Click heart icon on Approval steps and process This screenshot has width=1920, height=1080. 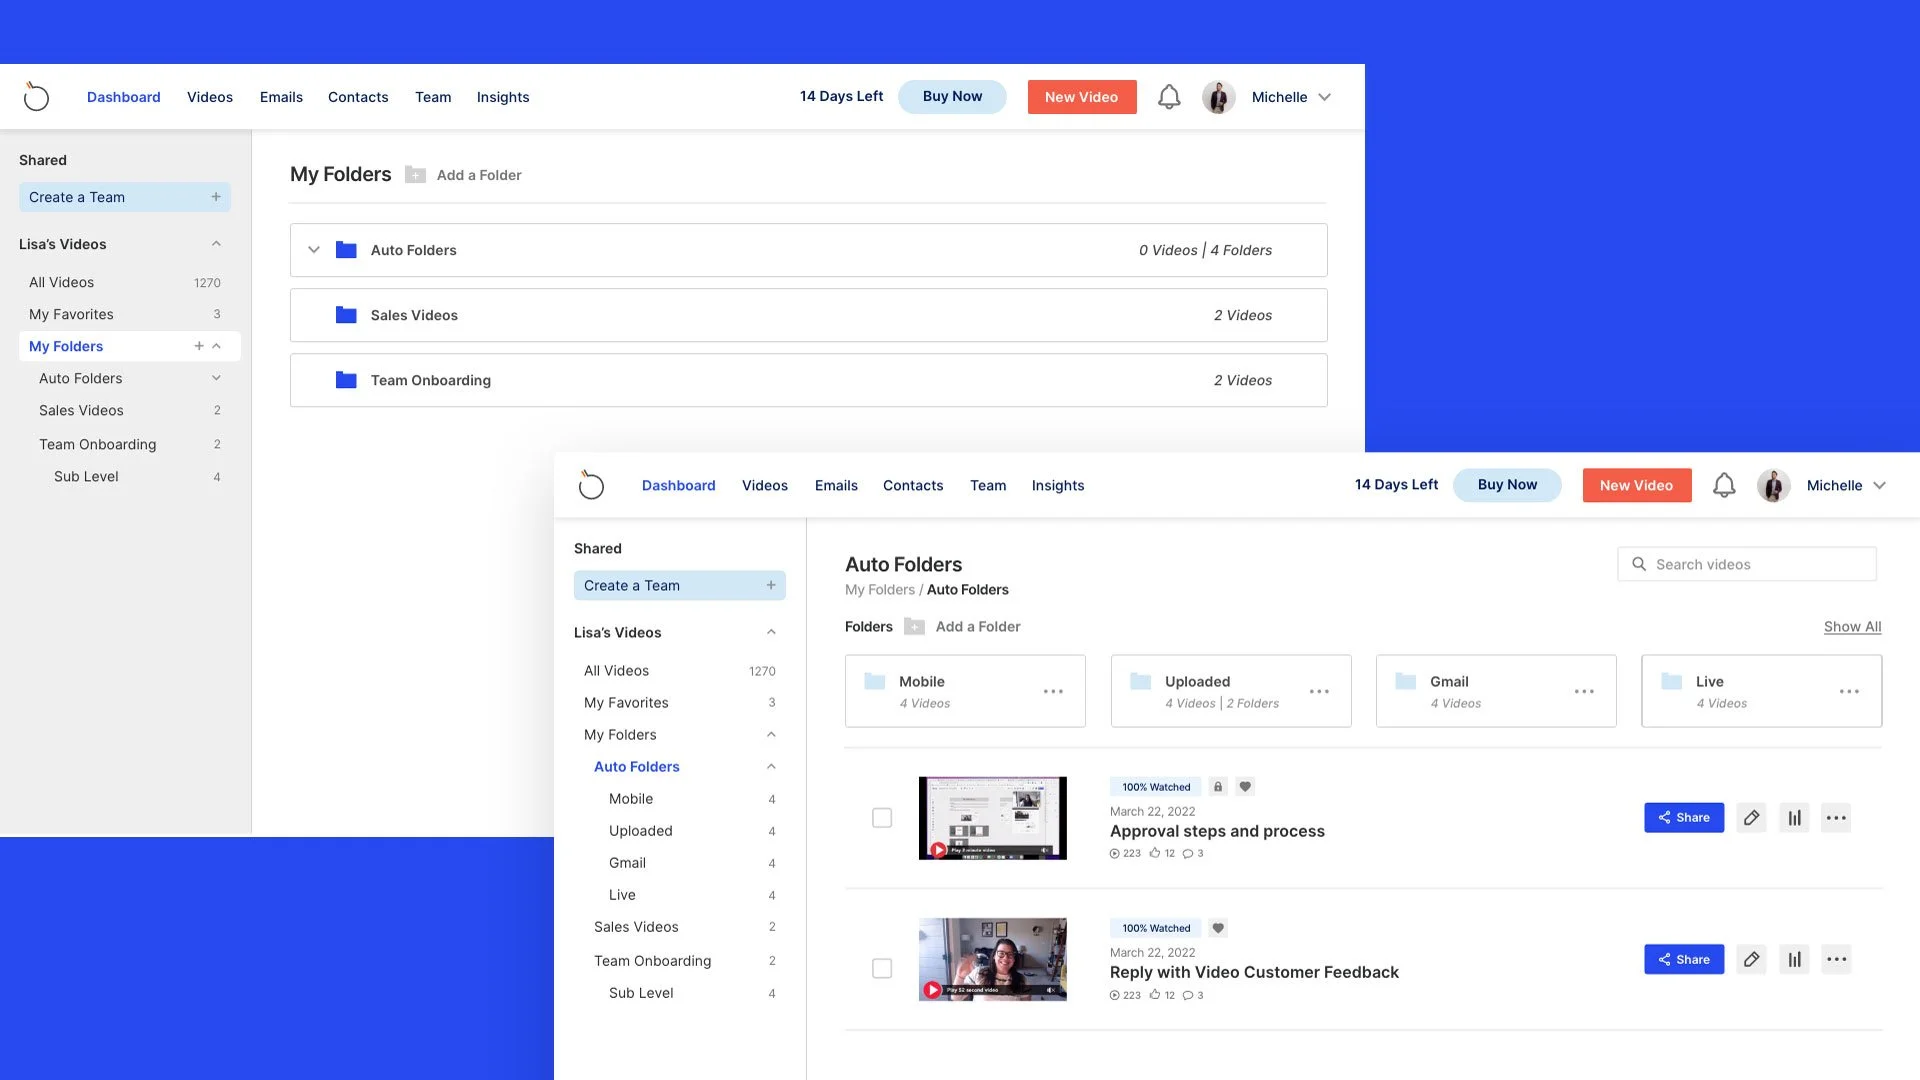(1245, 787)
